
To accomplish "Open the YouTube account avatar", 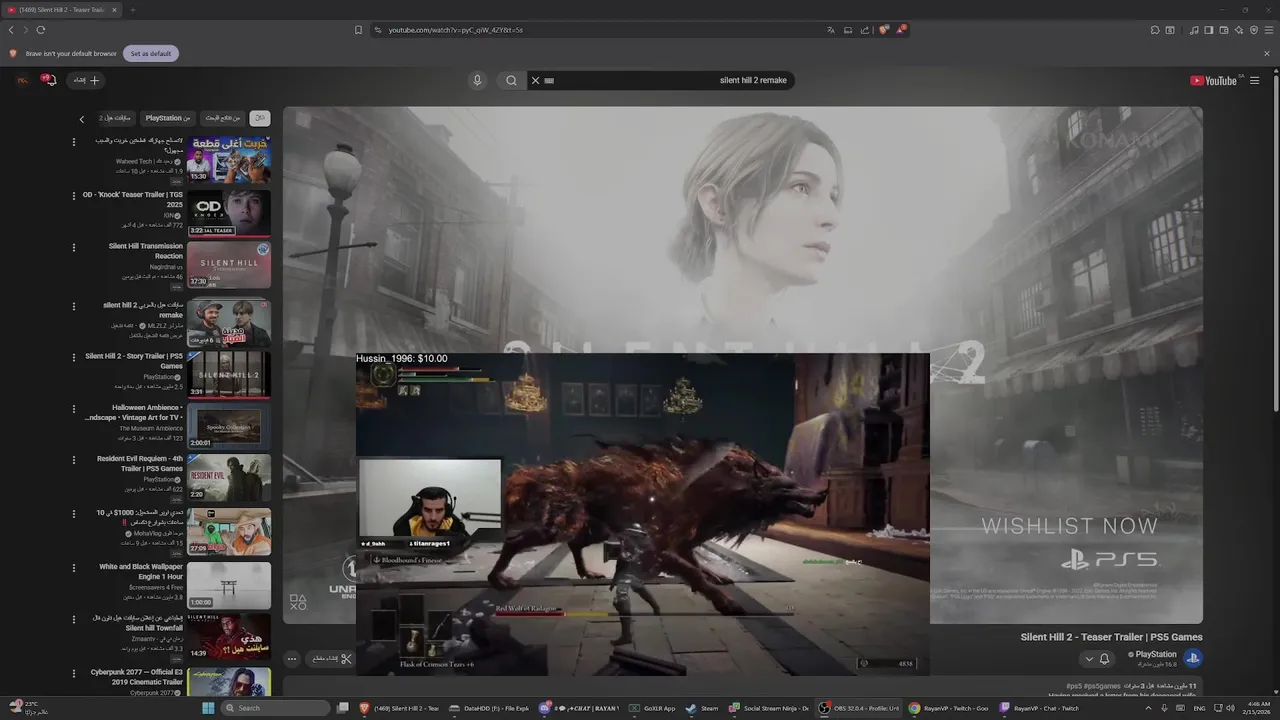I will (22, 80).
